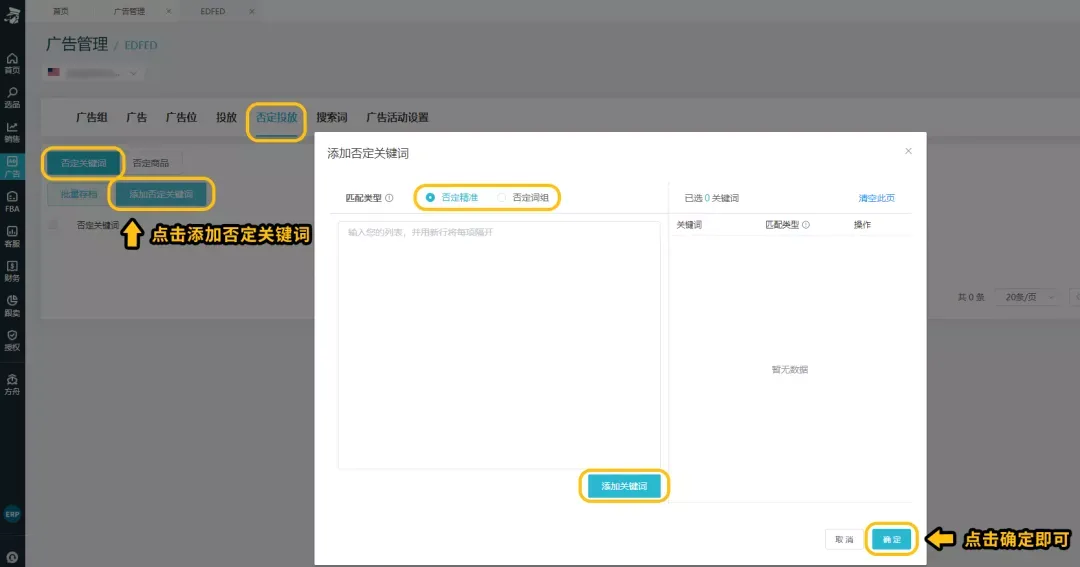Open 授权 authorization shield icon
This screenshot has height=567, width=1080.
(x=12, y=340)
